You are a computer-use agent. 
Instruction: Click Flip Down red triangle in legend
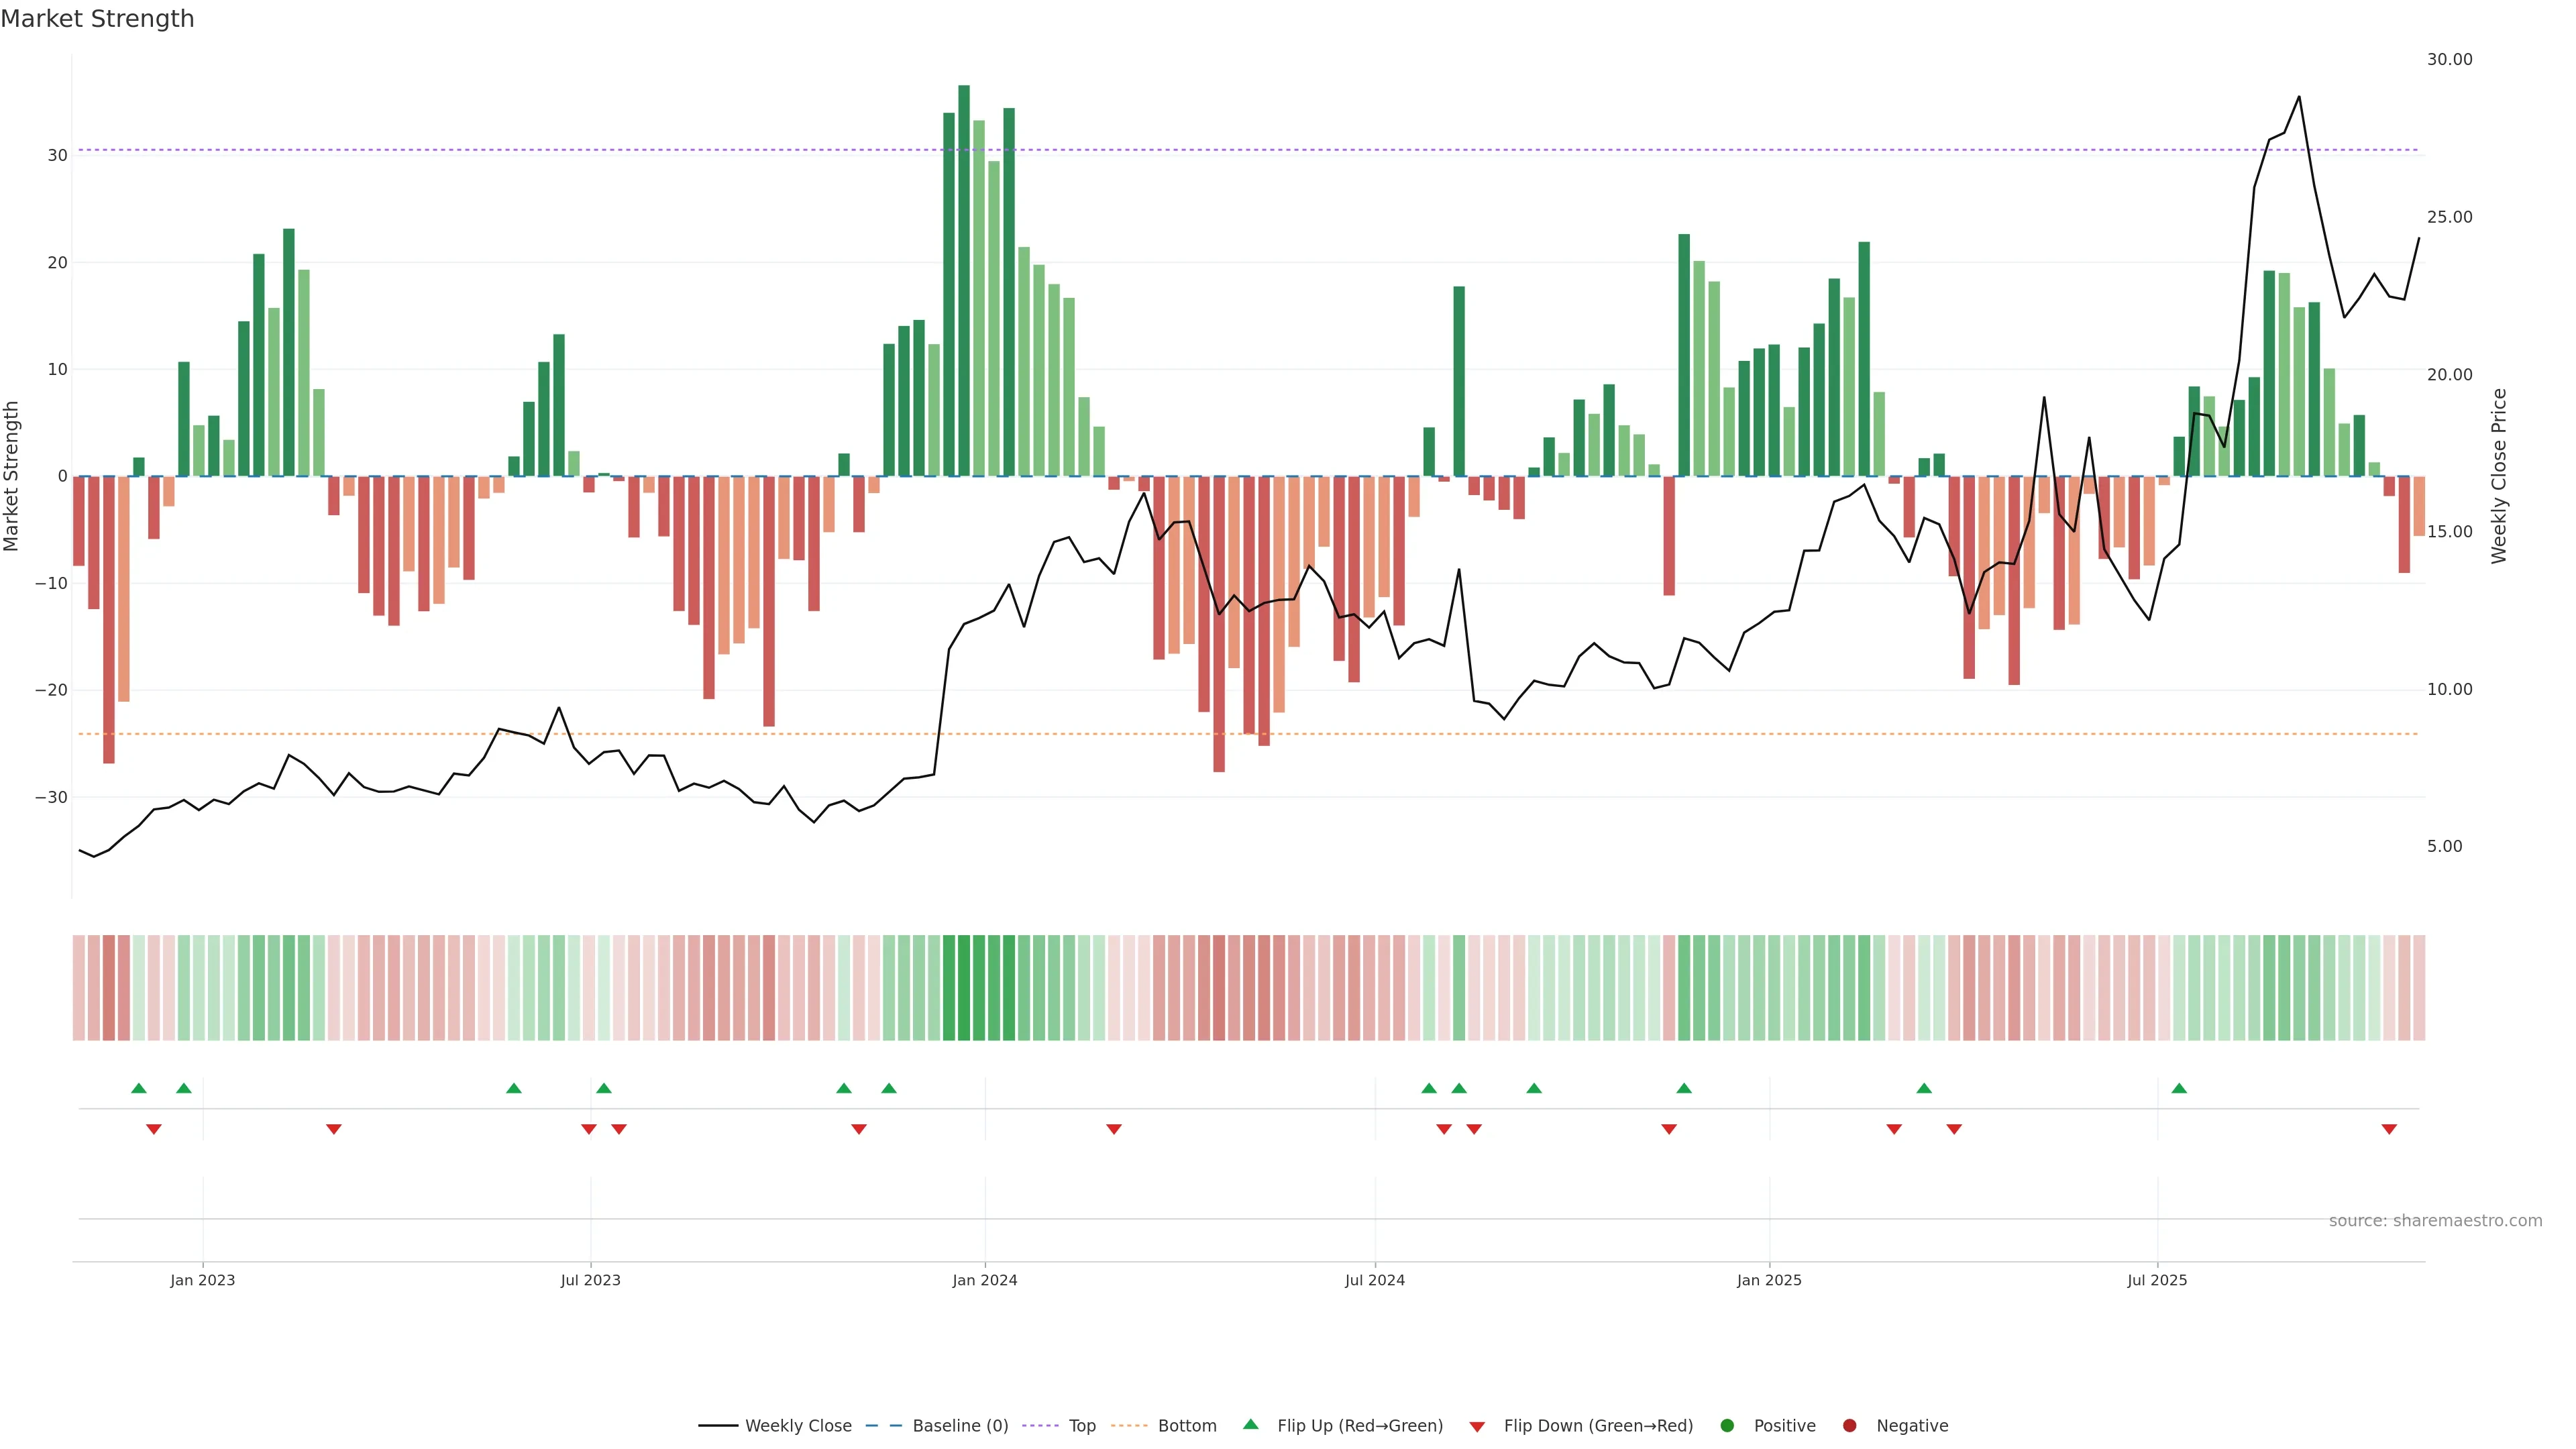[x=1476, y=1427]
